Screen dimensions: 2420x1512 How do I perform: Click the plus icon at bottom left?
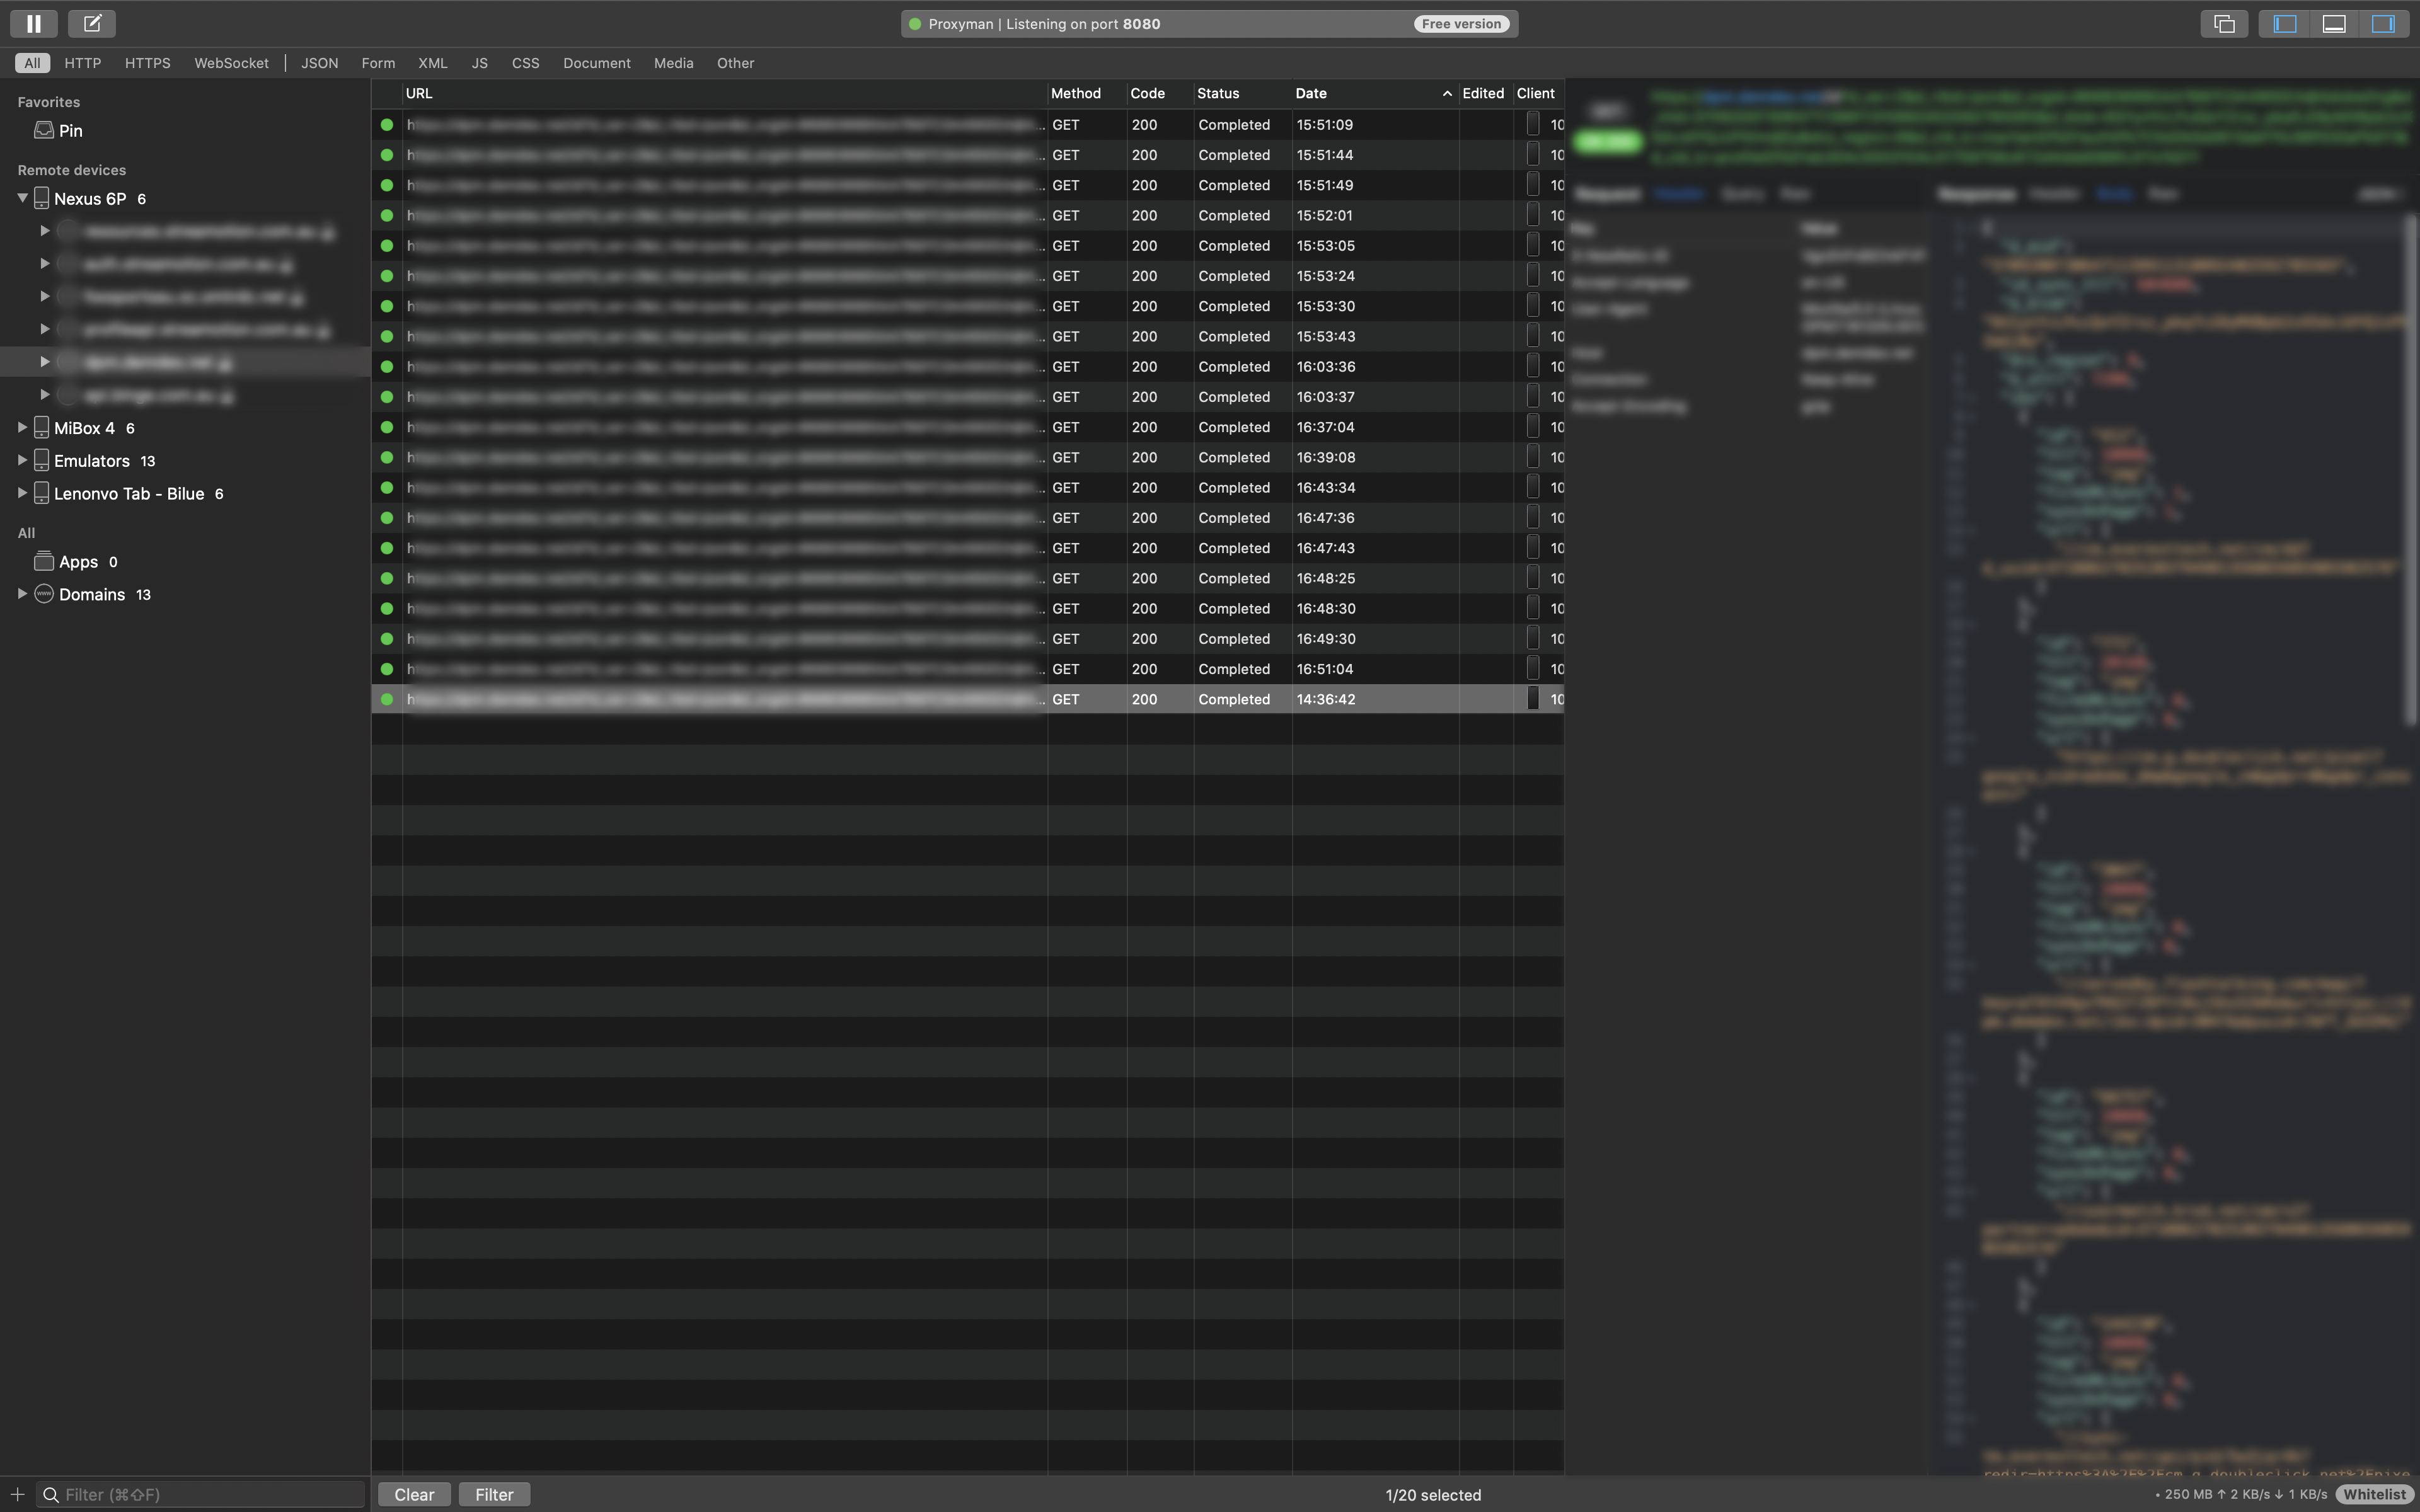17,1494
